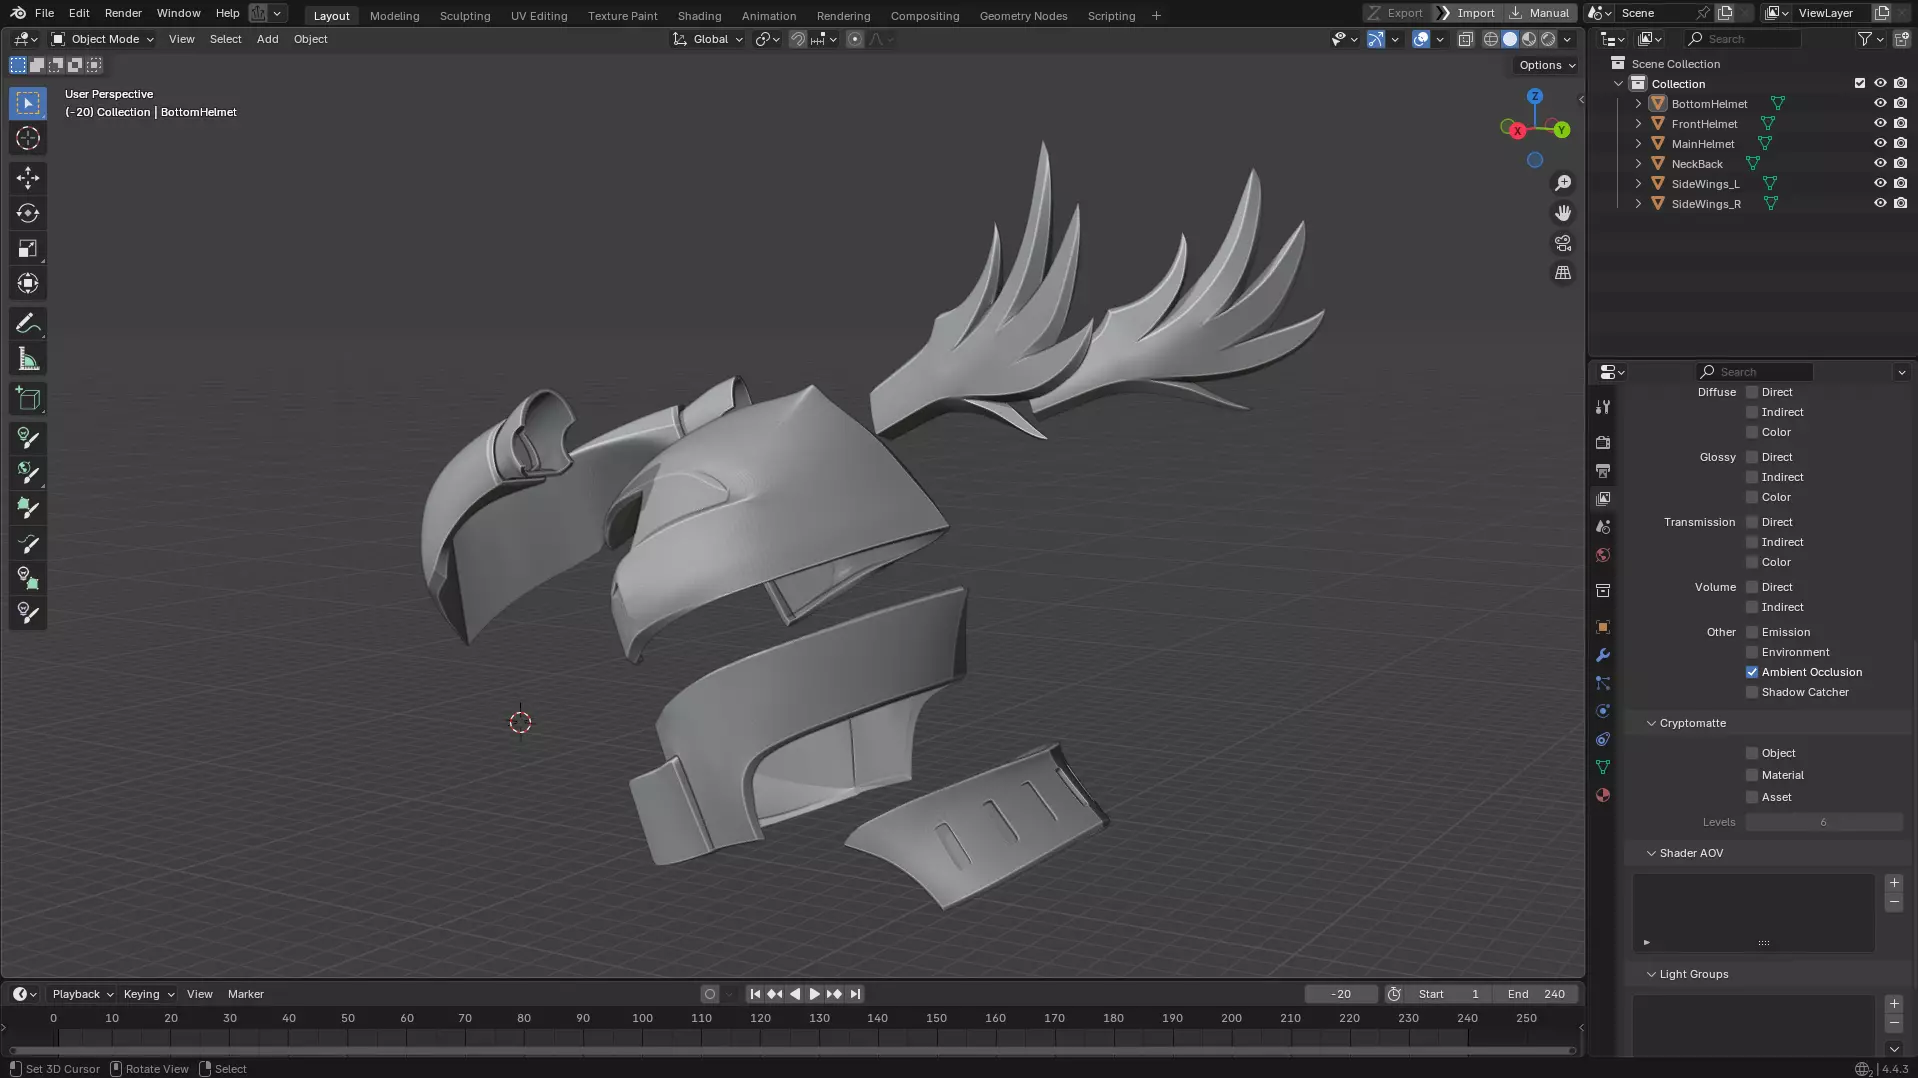Enable Cryptomatte Object checkbox
Image resolution: width=1918 pixels, height=1078 pixels.
[x=1752, y=753]
